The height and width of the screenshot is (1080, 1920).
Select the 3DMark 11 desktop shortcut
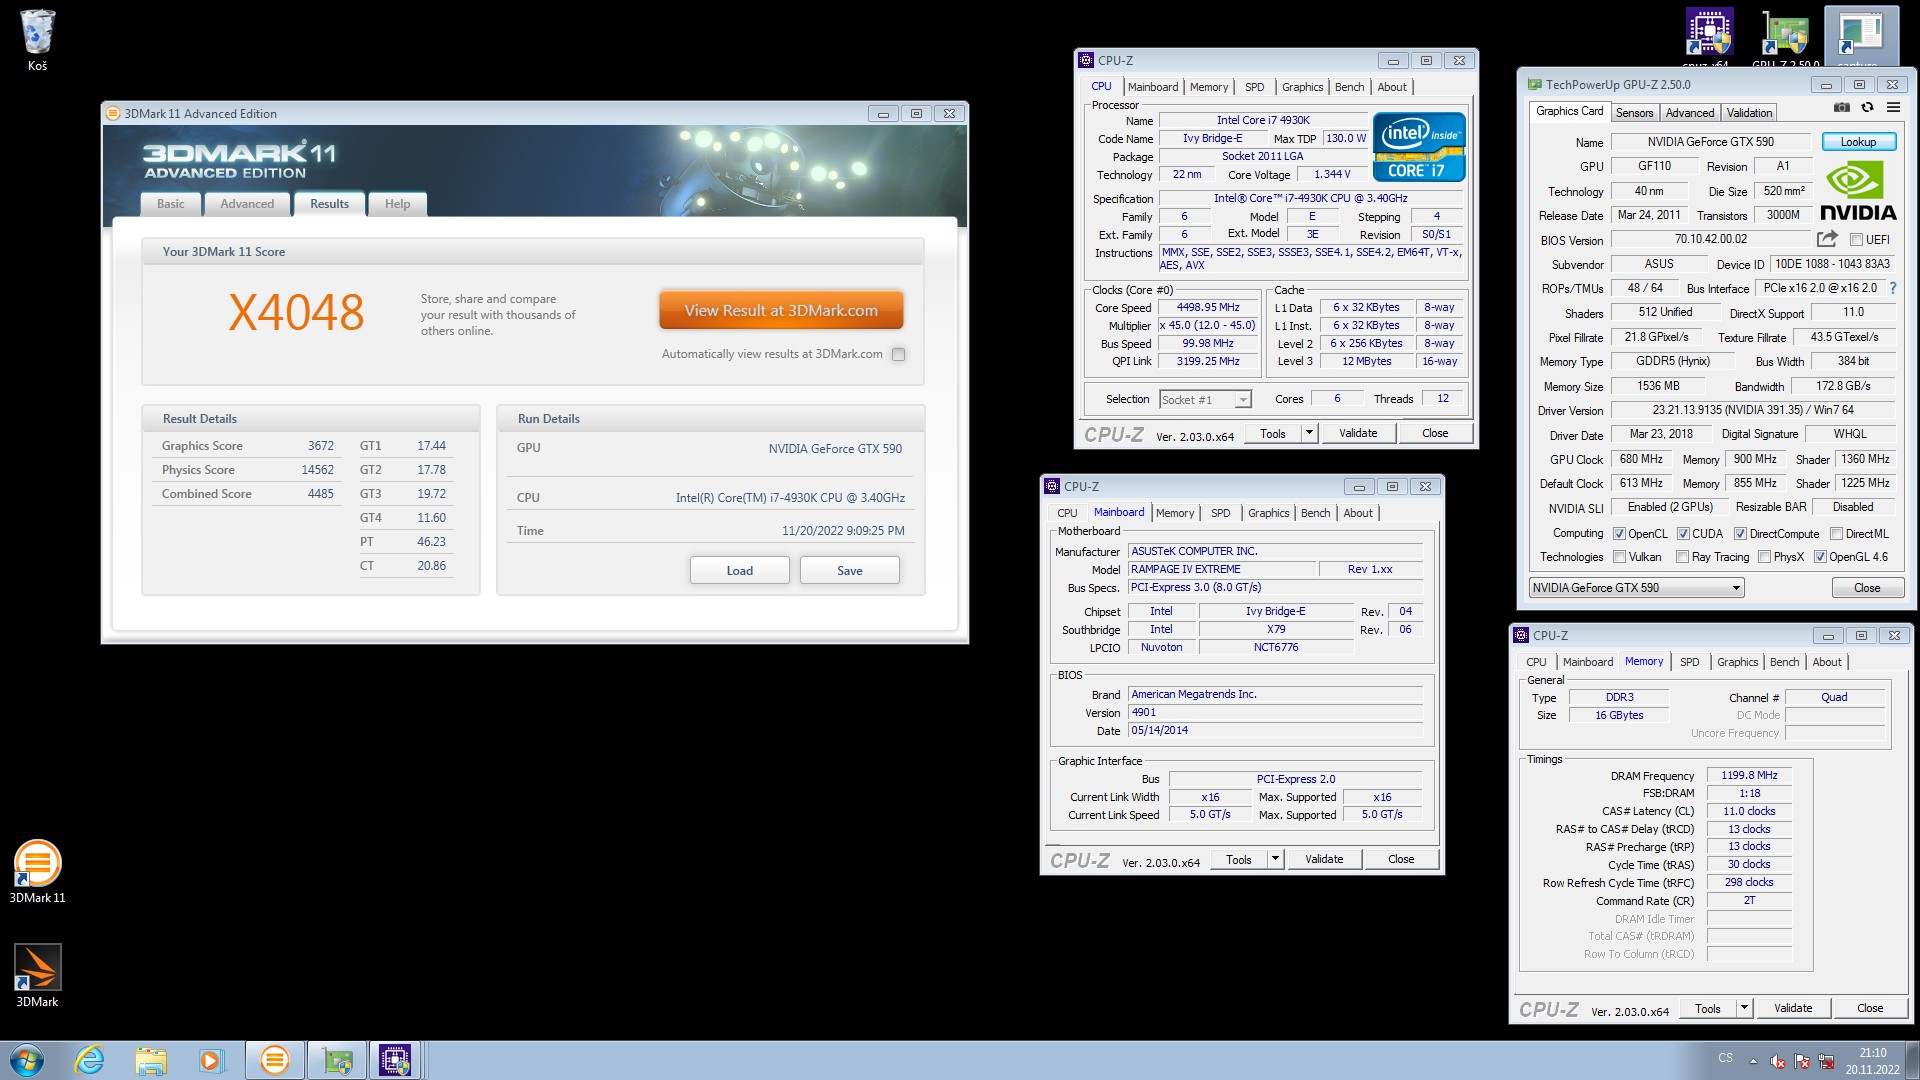(x=37, y=871)
